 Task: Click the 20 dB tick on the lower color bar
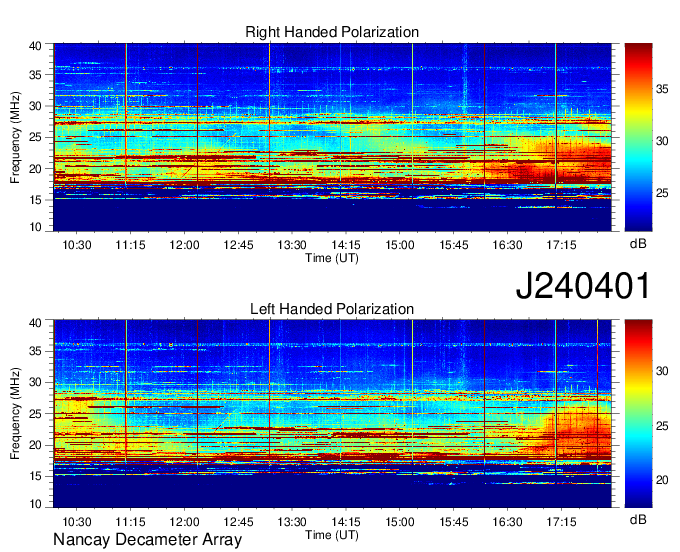[662, 480]
